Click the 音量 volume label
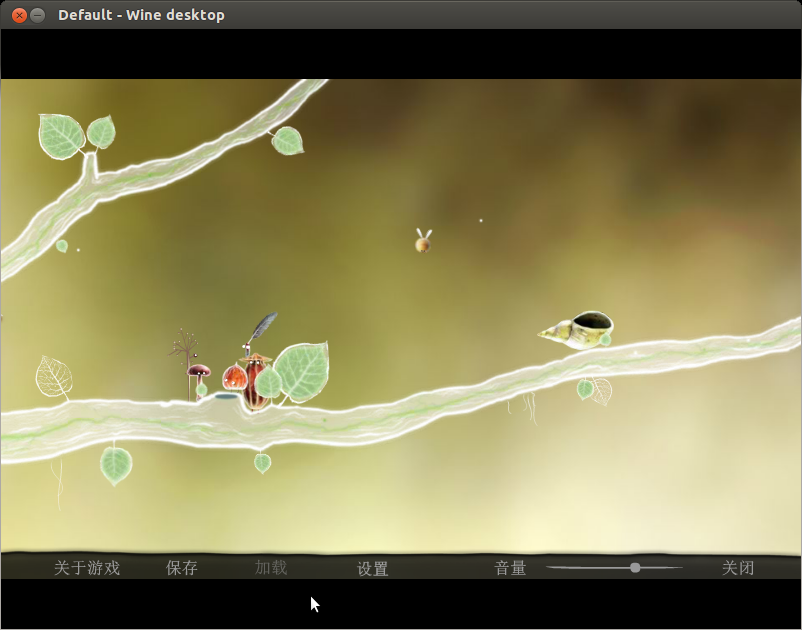The image size is (802, 630). tap(510, 568)
